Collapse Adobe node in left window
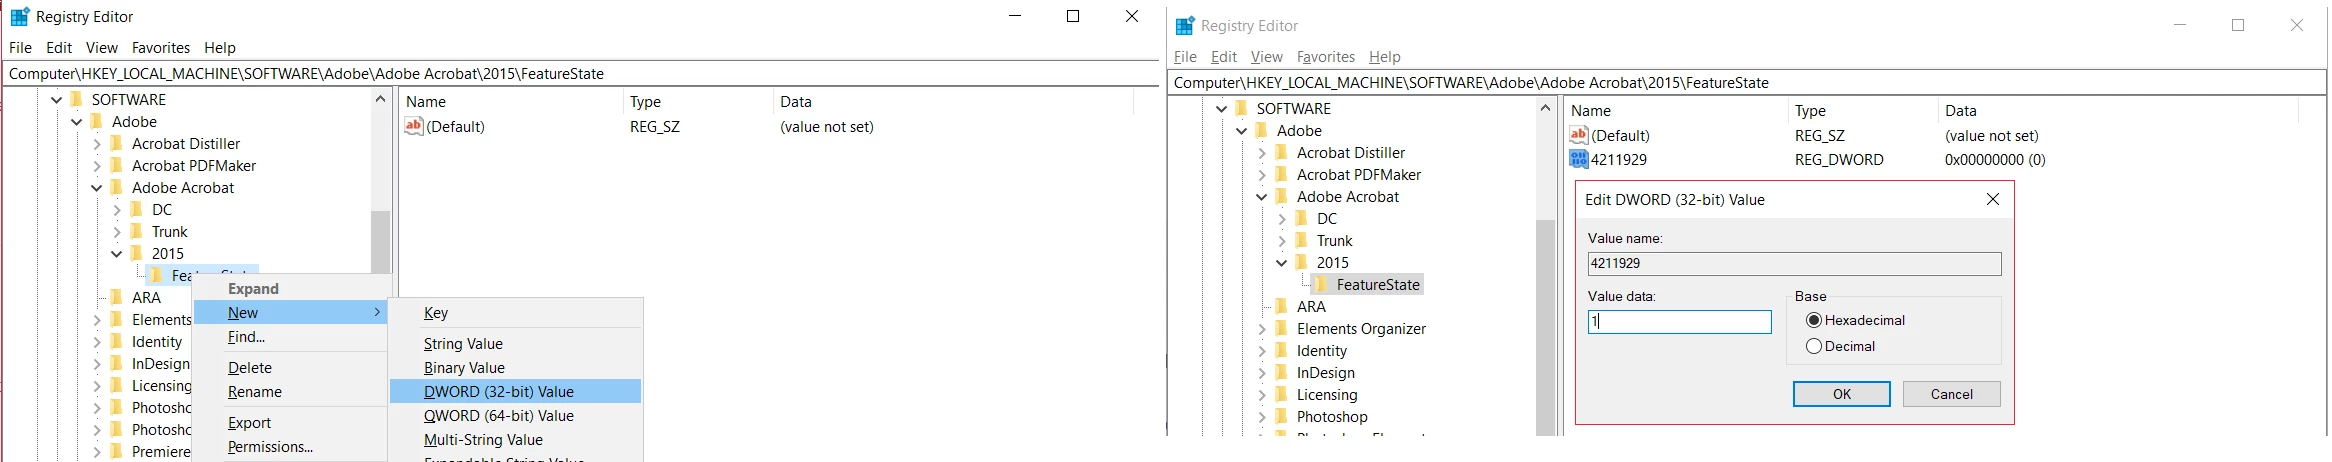Viewport: 2332px width, 462px height. (76, 121)
